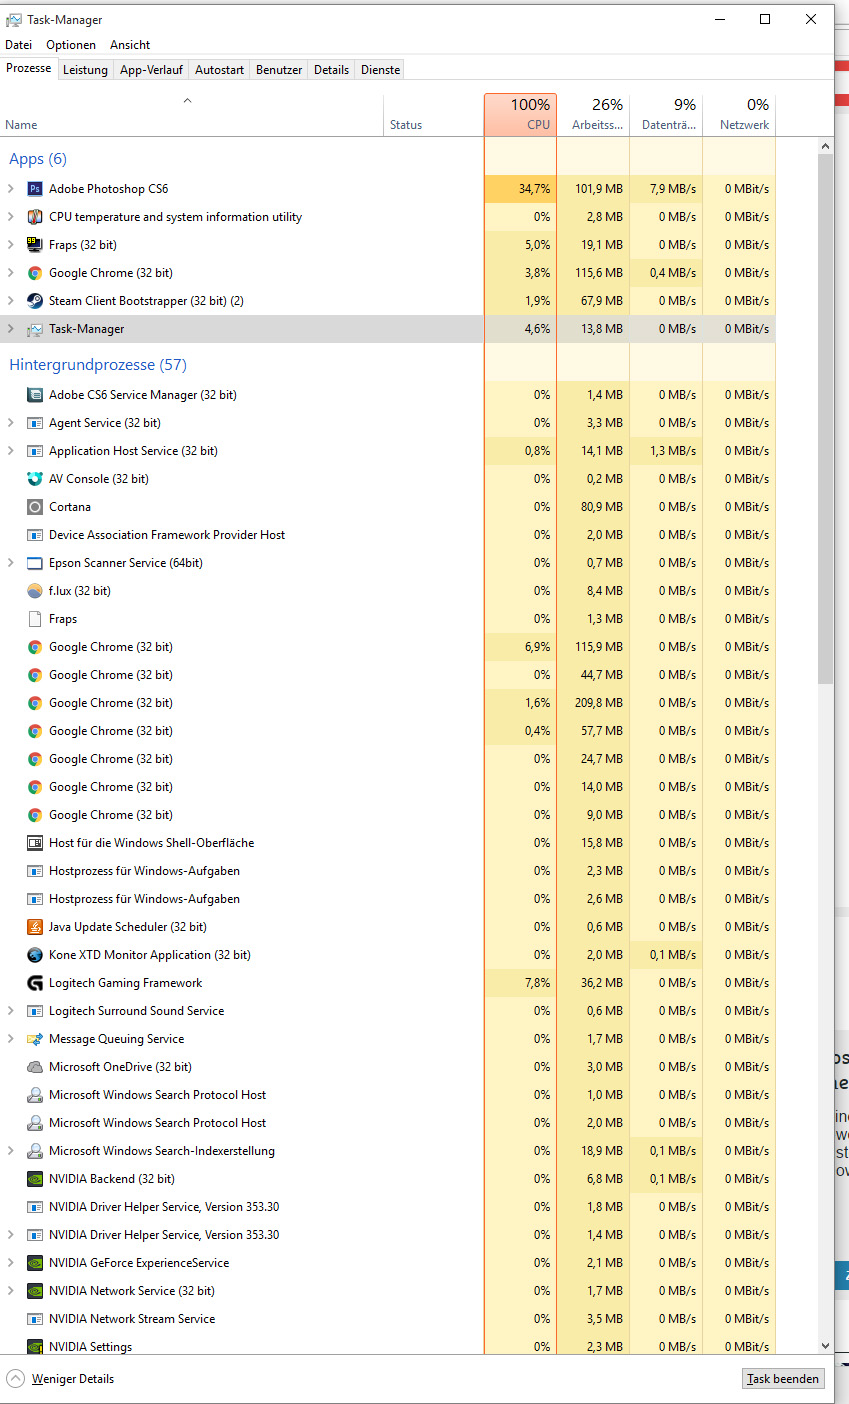The height and width of the screenshot is (1404, 849).
Task: Click the Fraps (32 bit) app icon
Action: (x=35, y=245)
